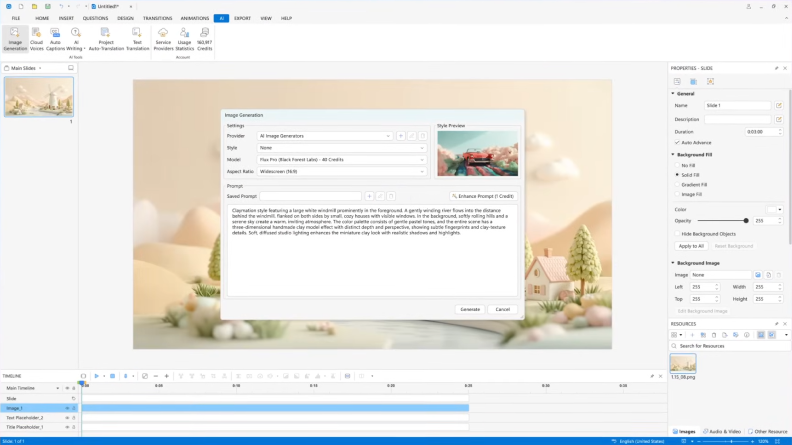Toggle Auto Advance checkbox
Screen dimensions: 792x445
(677, 142)
